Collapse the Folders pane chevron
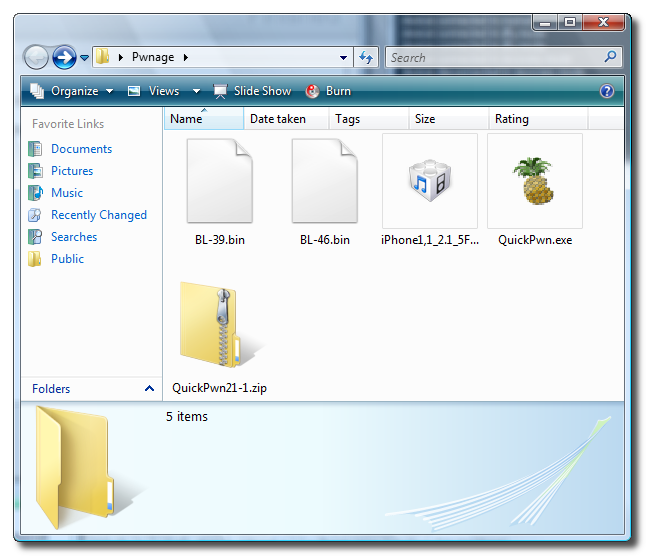The width and height of the screenshot is (646, 556). 149,389
